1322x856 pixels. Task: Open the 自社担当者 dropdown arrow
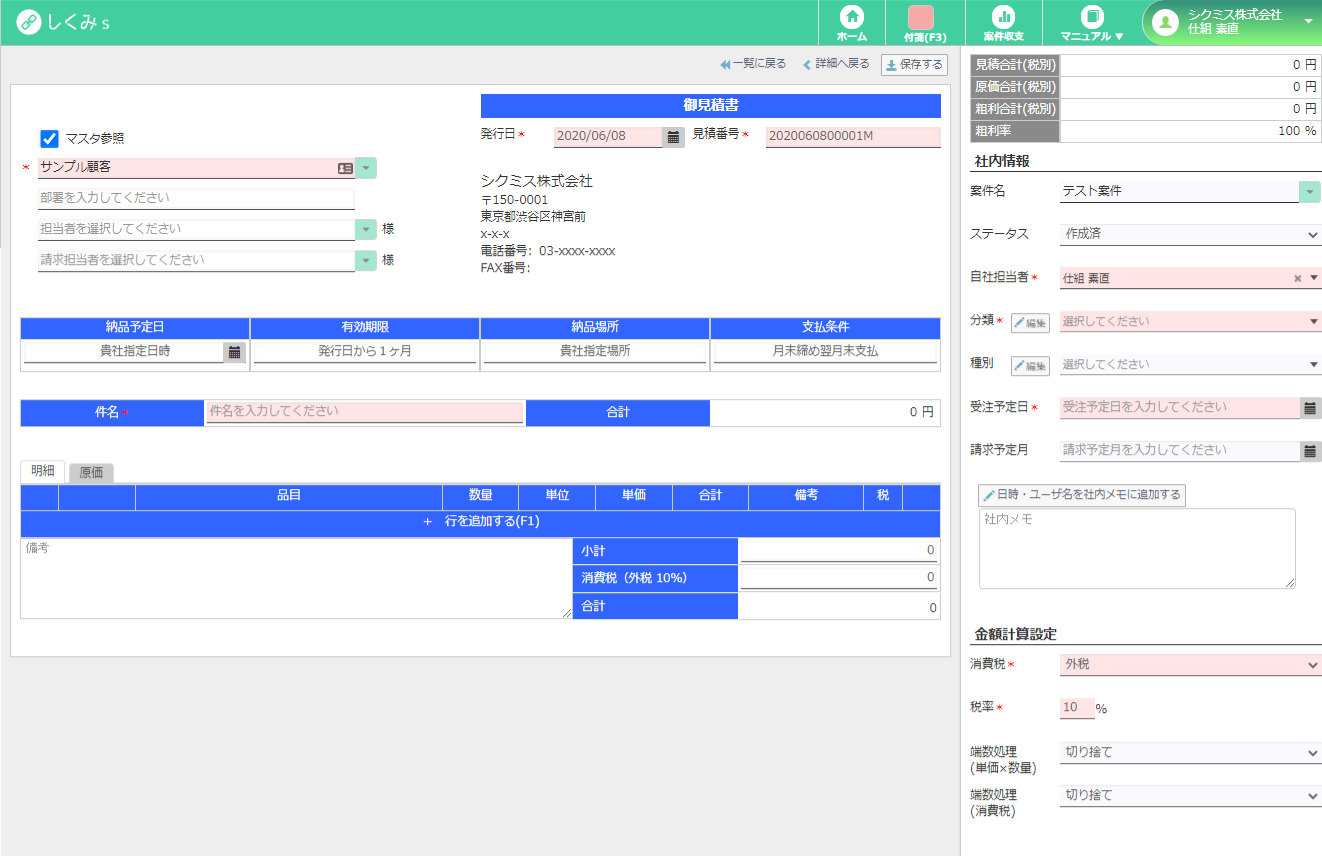click(x=1314, y=278)
